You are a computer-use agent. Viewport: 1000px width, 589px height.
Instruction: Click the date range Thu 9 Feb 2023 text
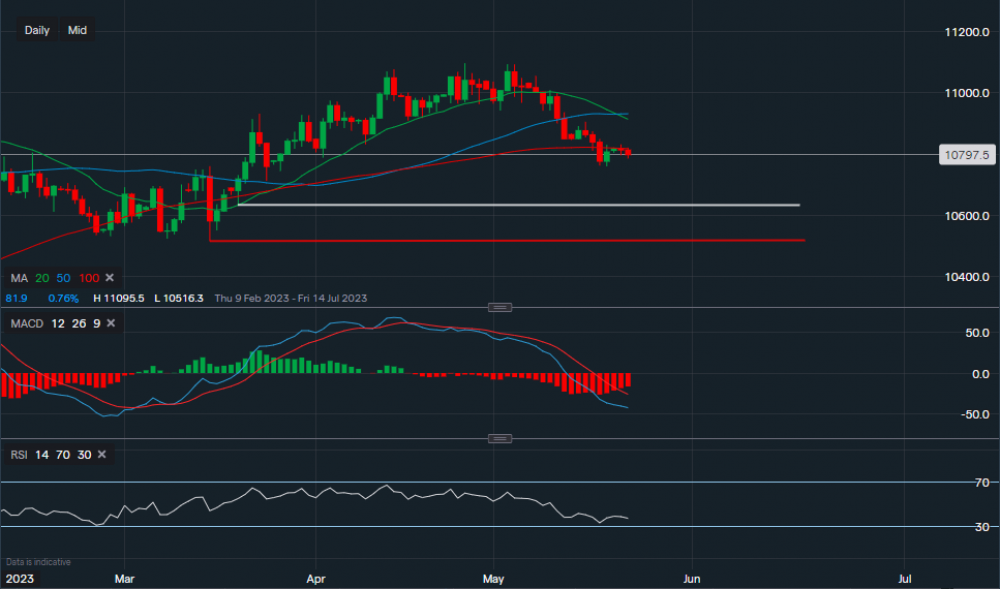(x=234, y=298)
